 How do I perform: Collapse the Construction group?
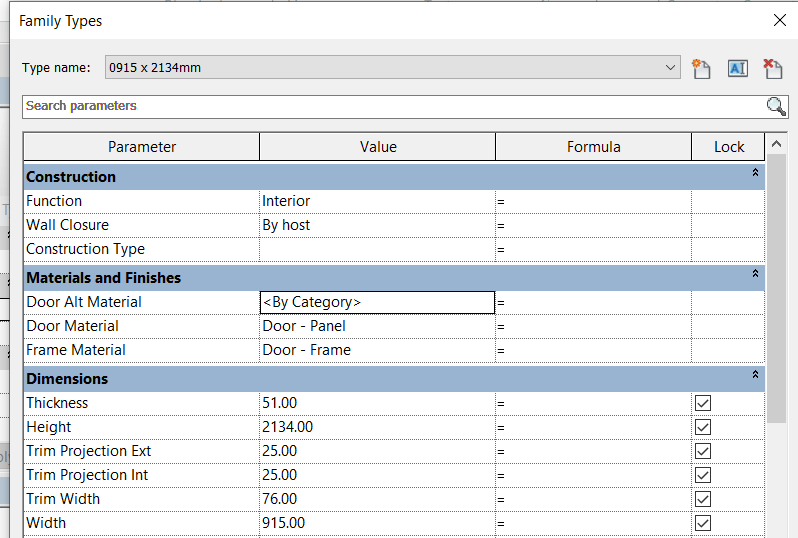coord(755,173)
